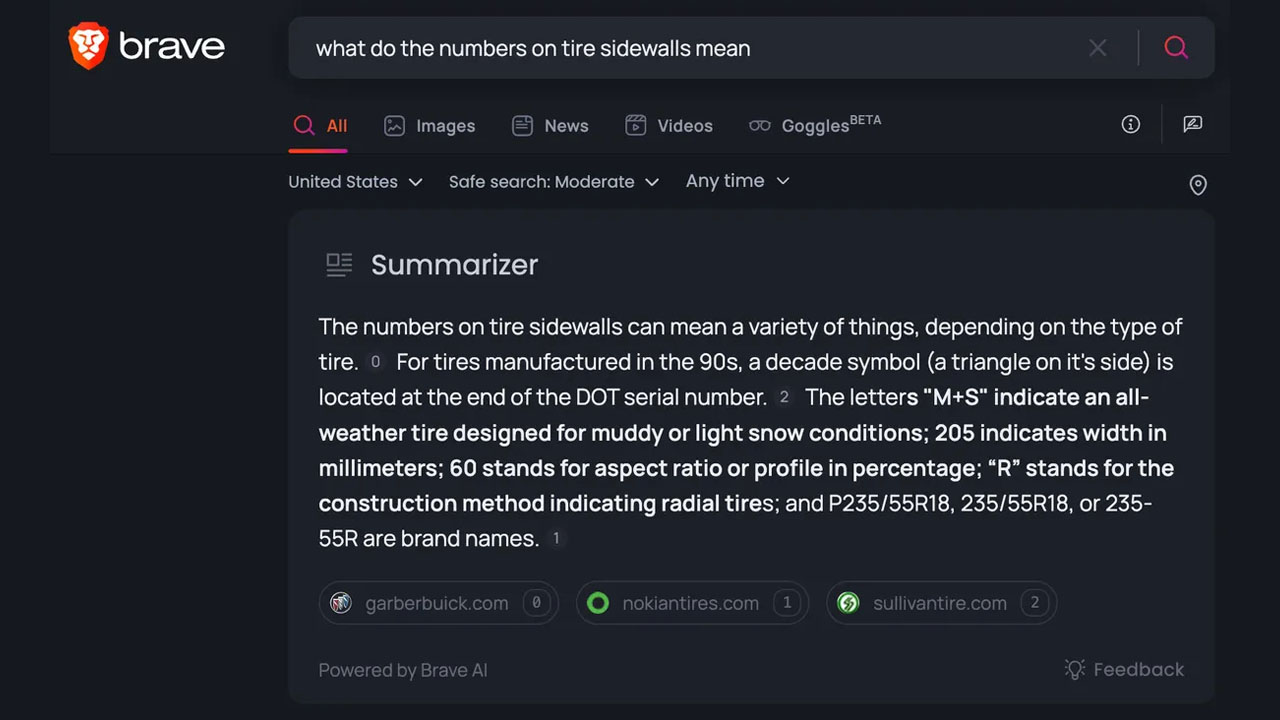Clear the search query with X icon
The width and height of the screenshot is (1280, 720).
point(1098,48)
